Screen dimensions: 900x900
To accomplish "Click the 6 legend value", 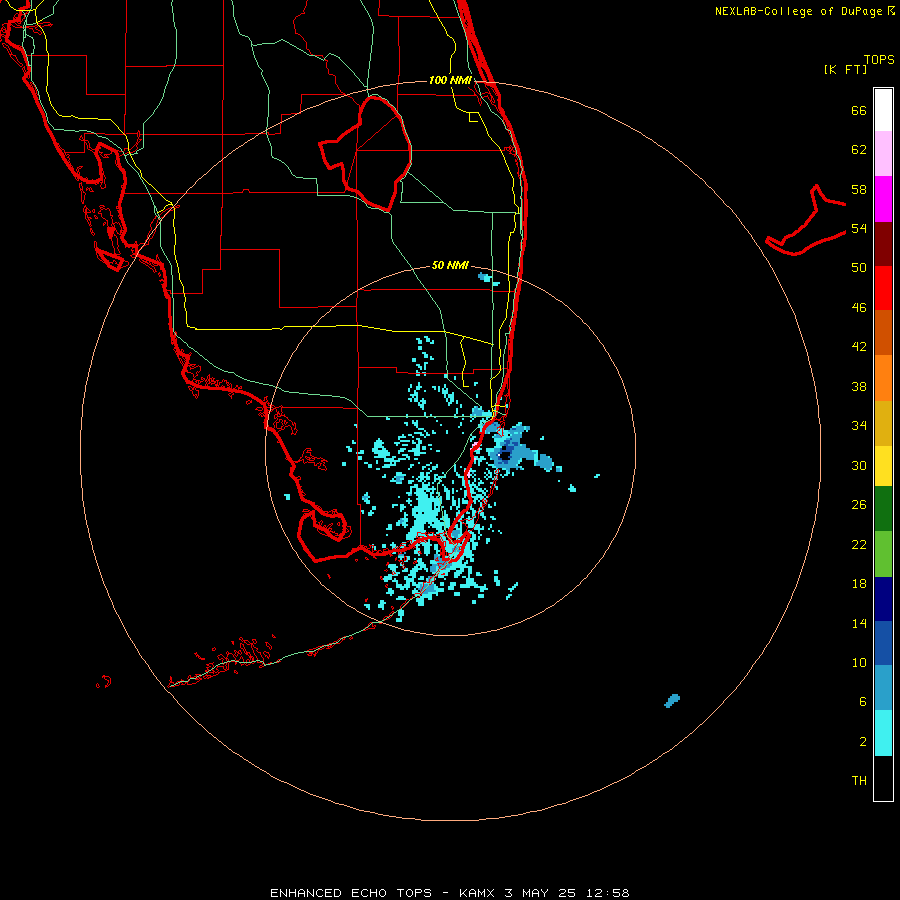I will point(863,702).
